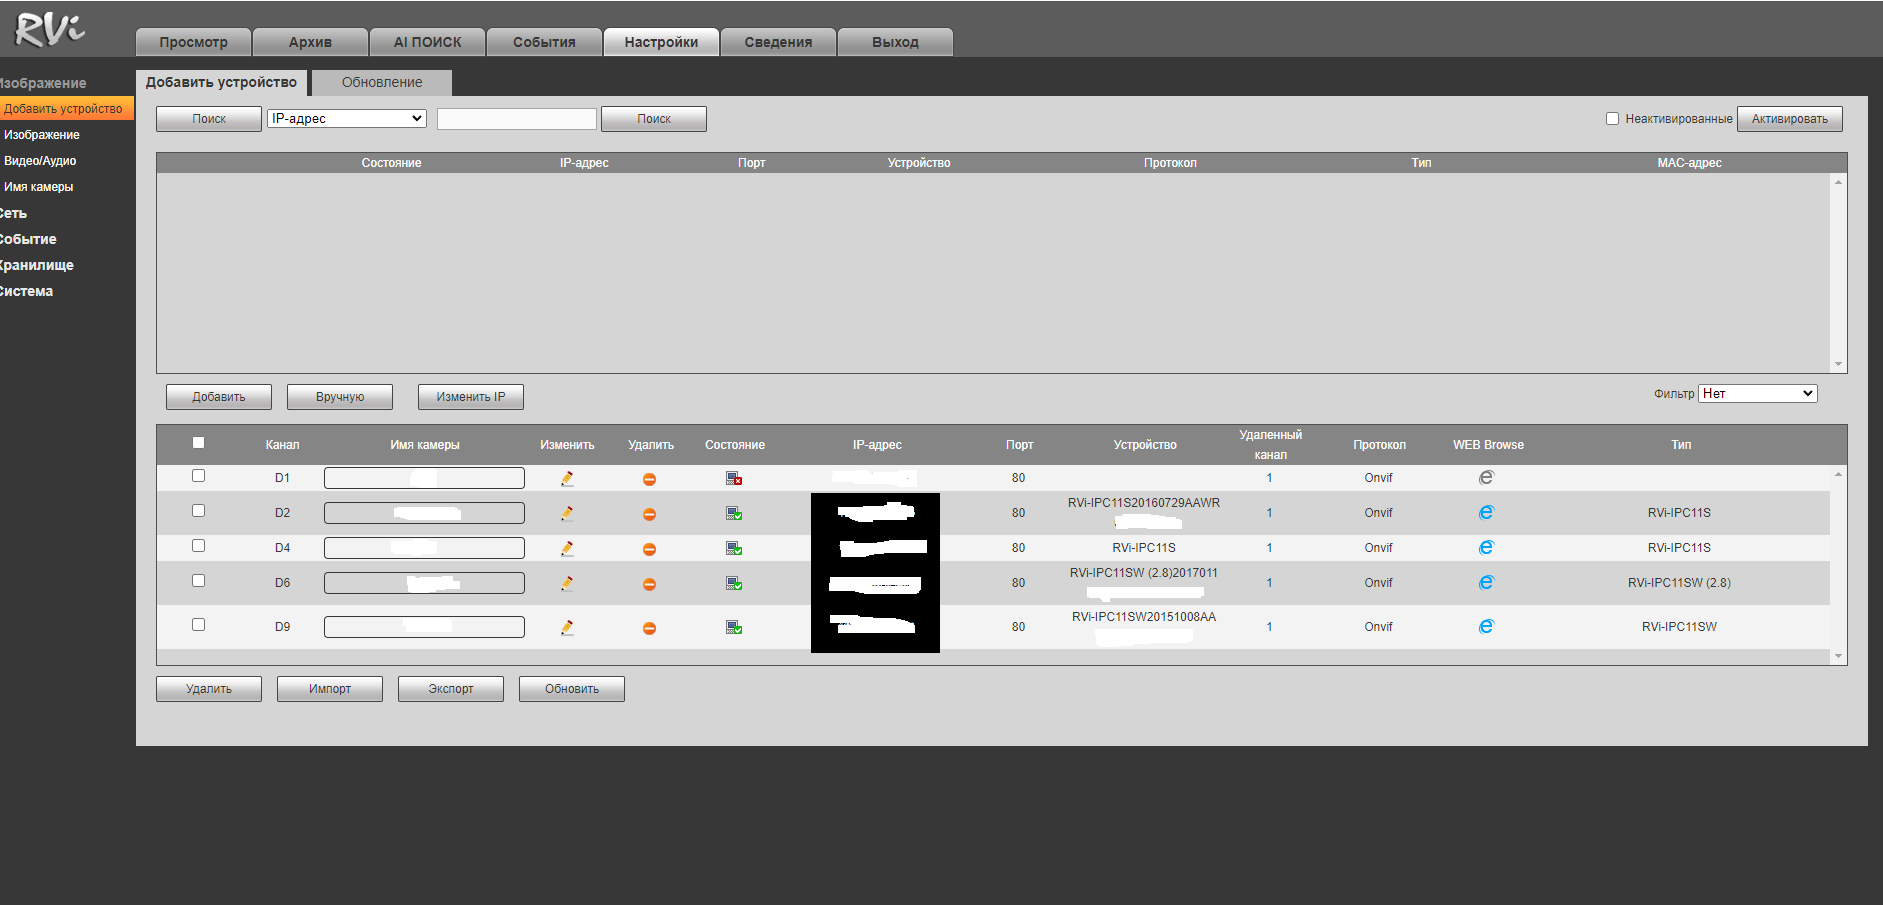Click the Поиск button next to the search field
1883x905 pixels.
click(654, 119)
